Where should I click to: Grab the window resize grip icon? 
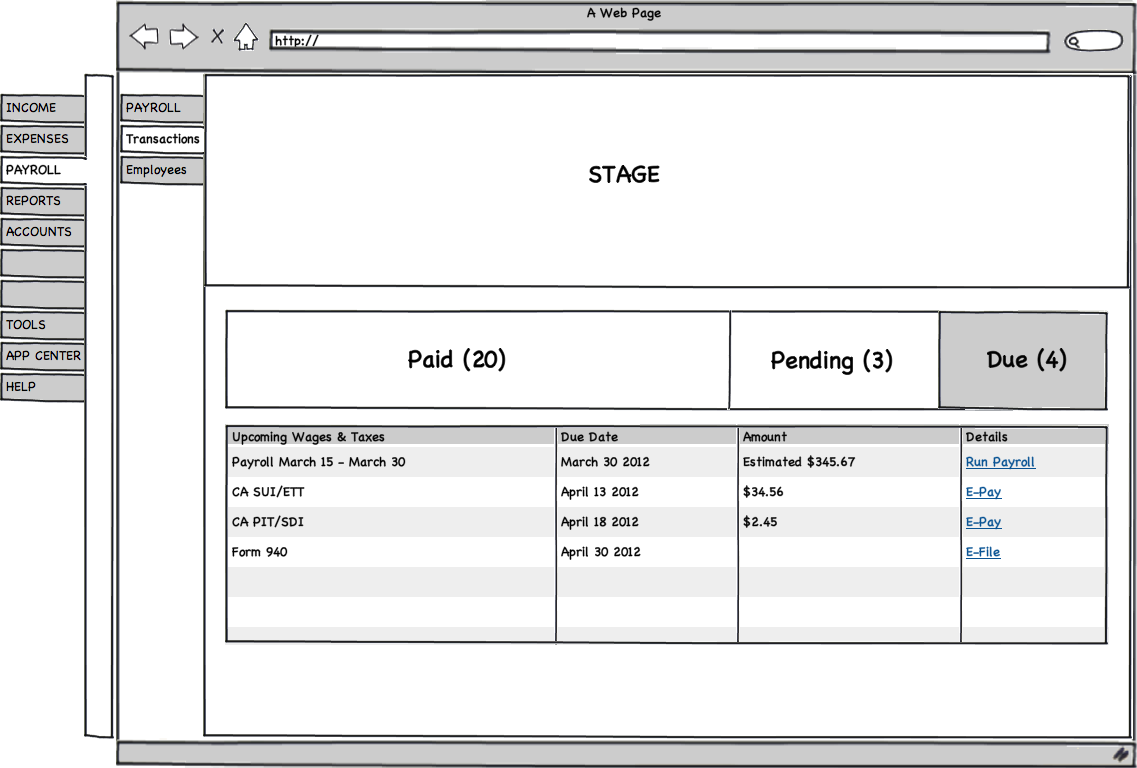(x=1121, y=754)
